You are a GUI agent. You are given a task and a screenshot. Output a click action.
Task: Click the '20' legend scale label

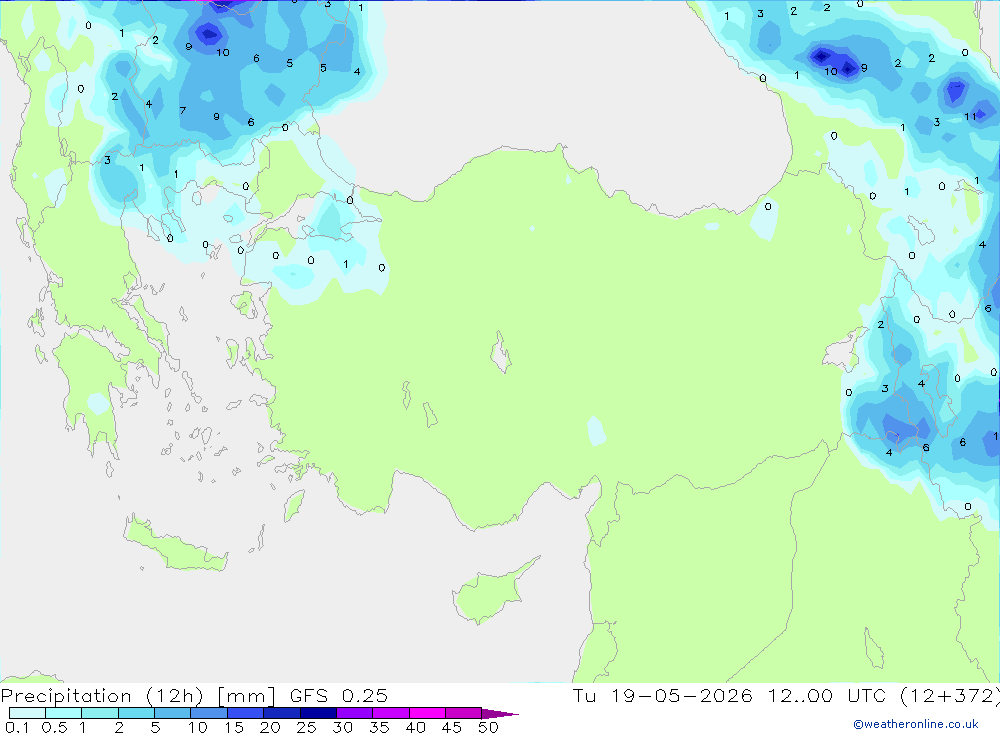point(270,727)
